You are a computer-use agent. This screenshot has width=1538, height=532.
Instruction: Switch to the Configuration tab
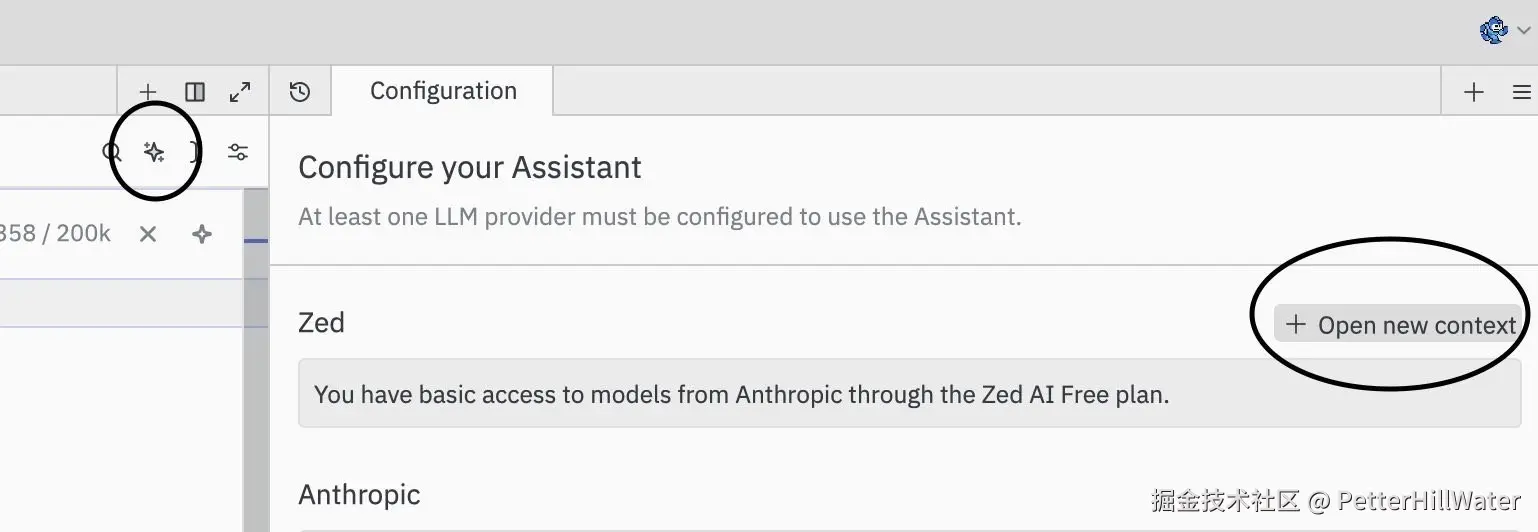click(x=442, y=92)
